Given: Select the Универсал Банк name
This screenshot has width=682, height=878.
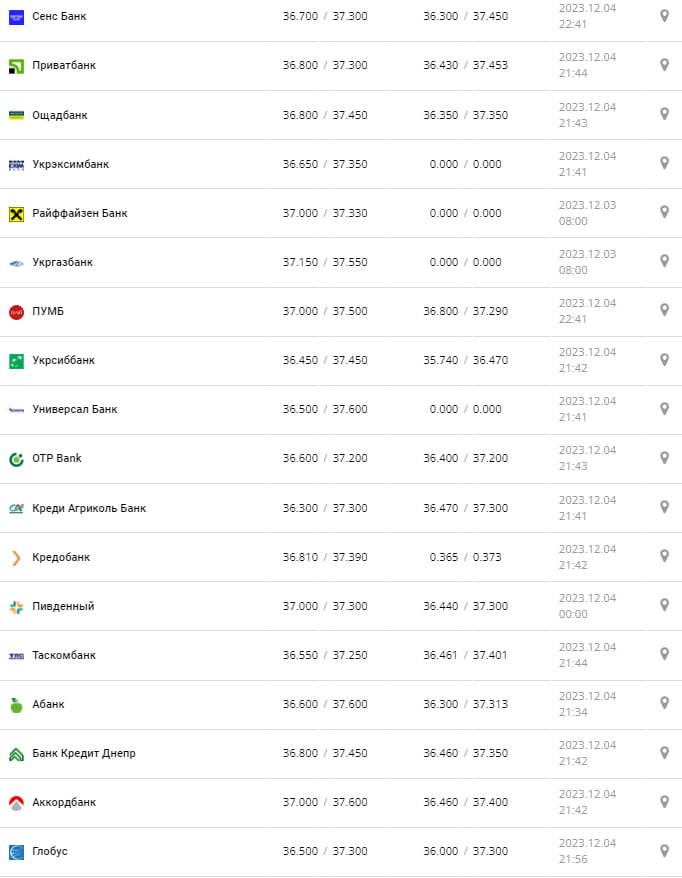Looking at the screenshot, I should [74, 409].
